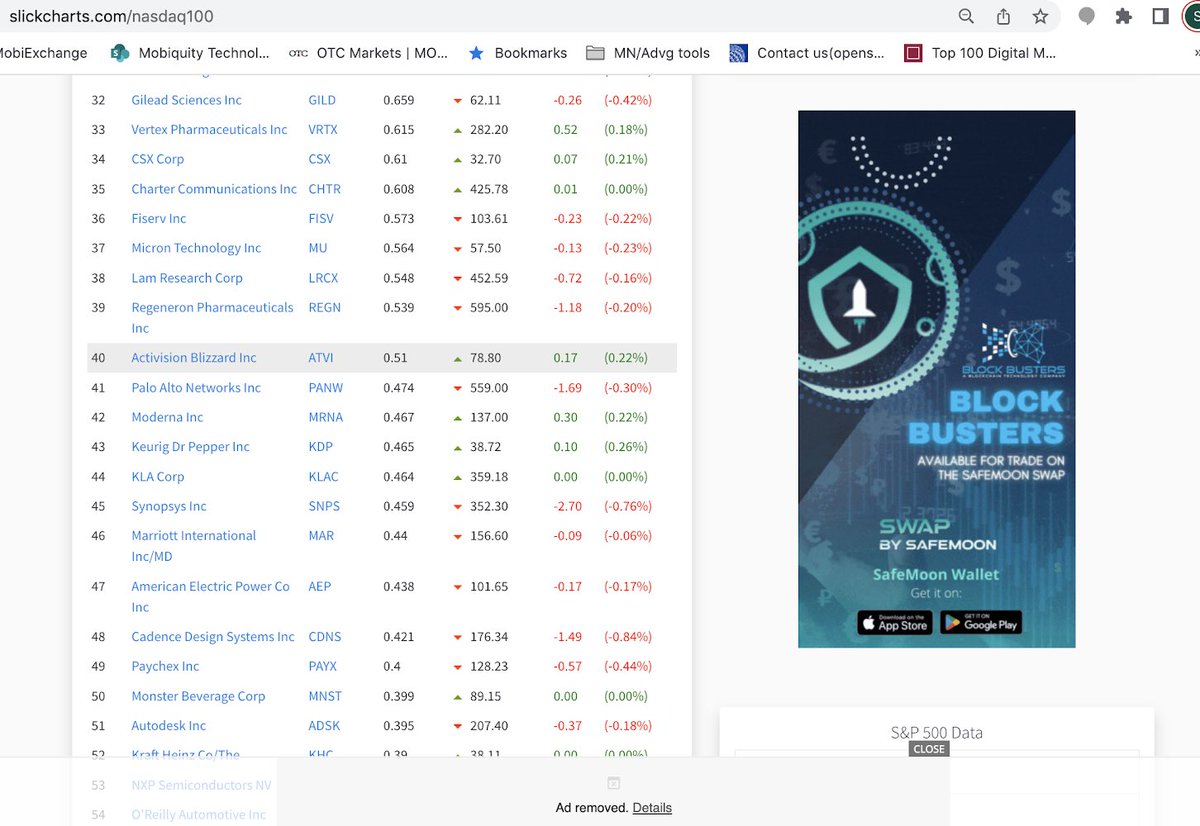Open Lam Research Corp link
The width and height of the screenshot is (1200, 826).
pyautogui.click(x=187, y=278)
